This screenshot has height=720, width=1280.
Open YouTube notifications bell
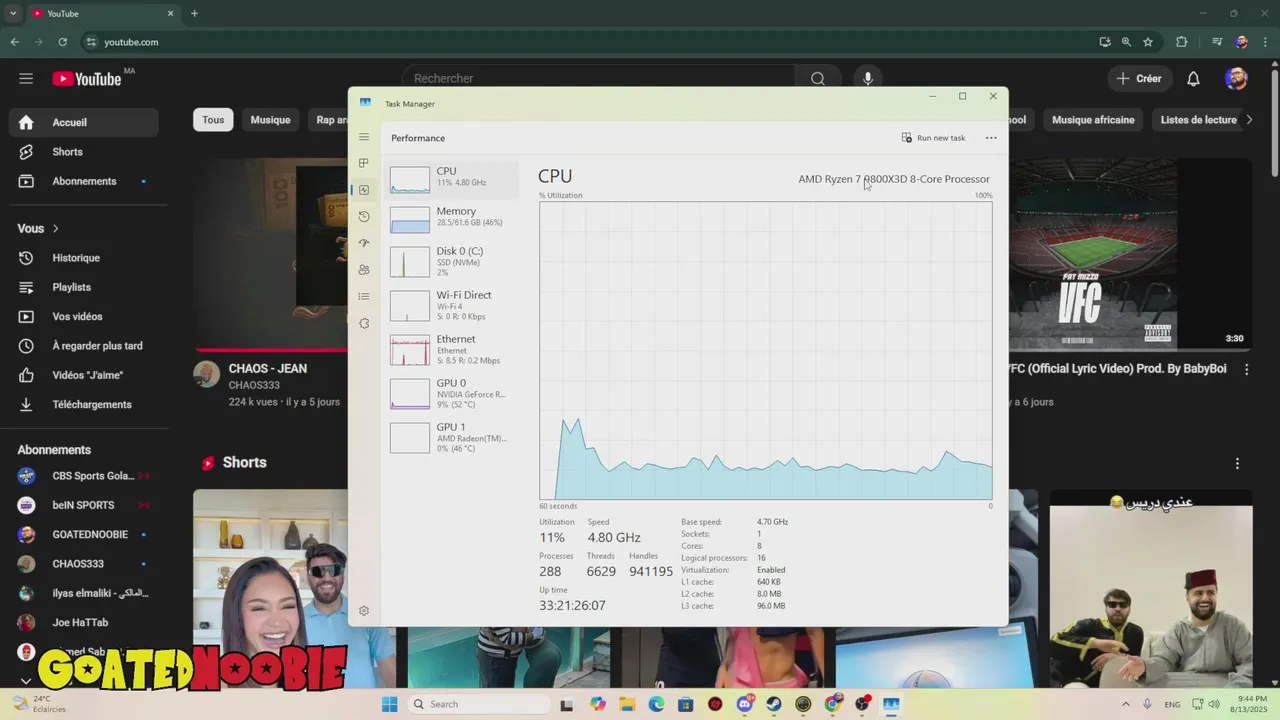click(1193, 78)
